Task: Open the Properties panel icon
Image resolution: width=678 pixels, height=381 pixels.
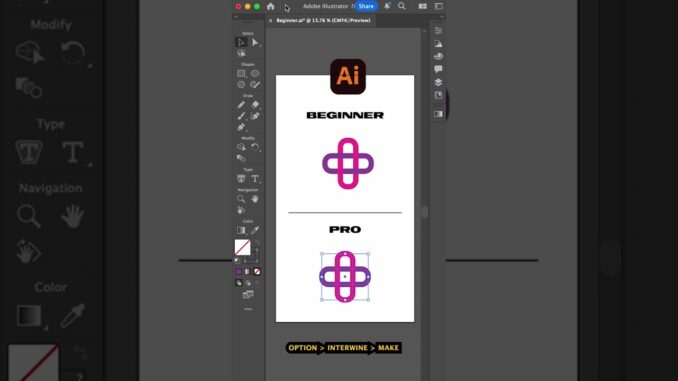Action: tap(438, 31)
